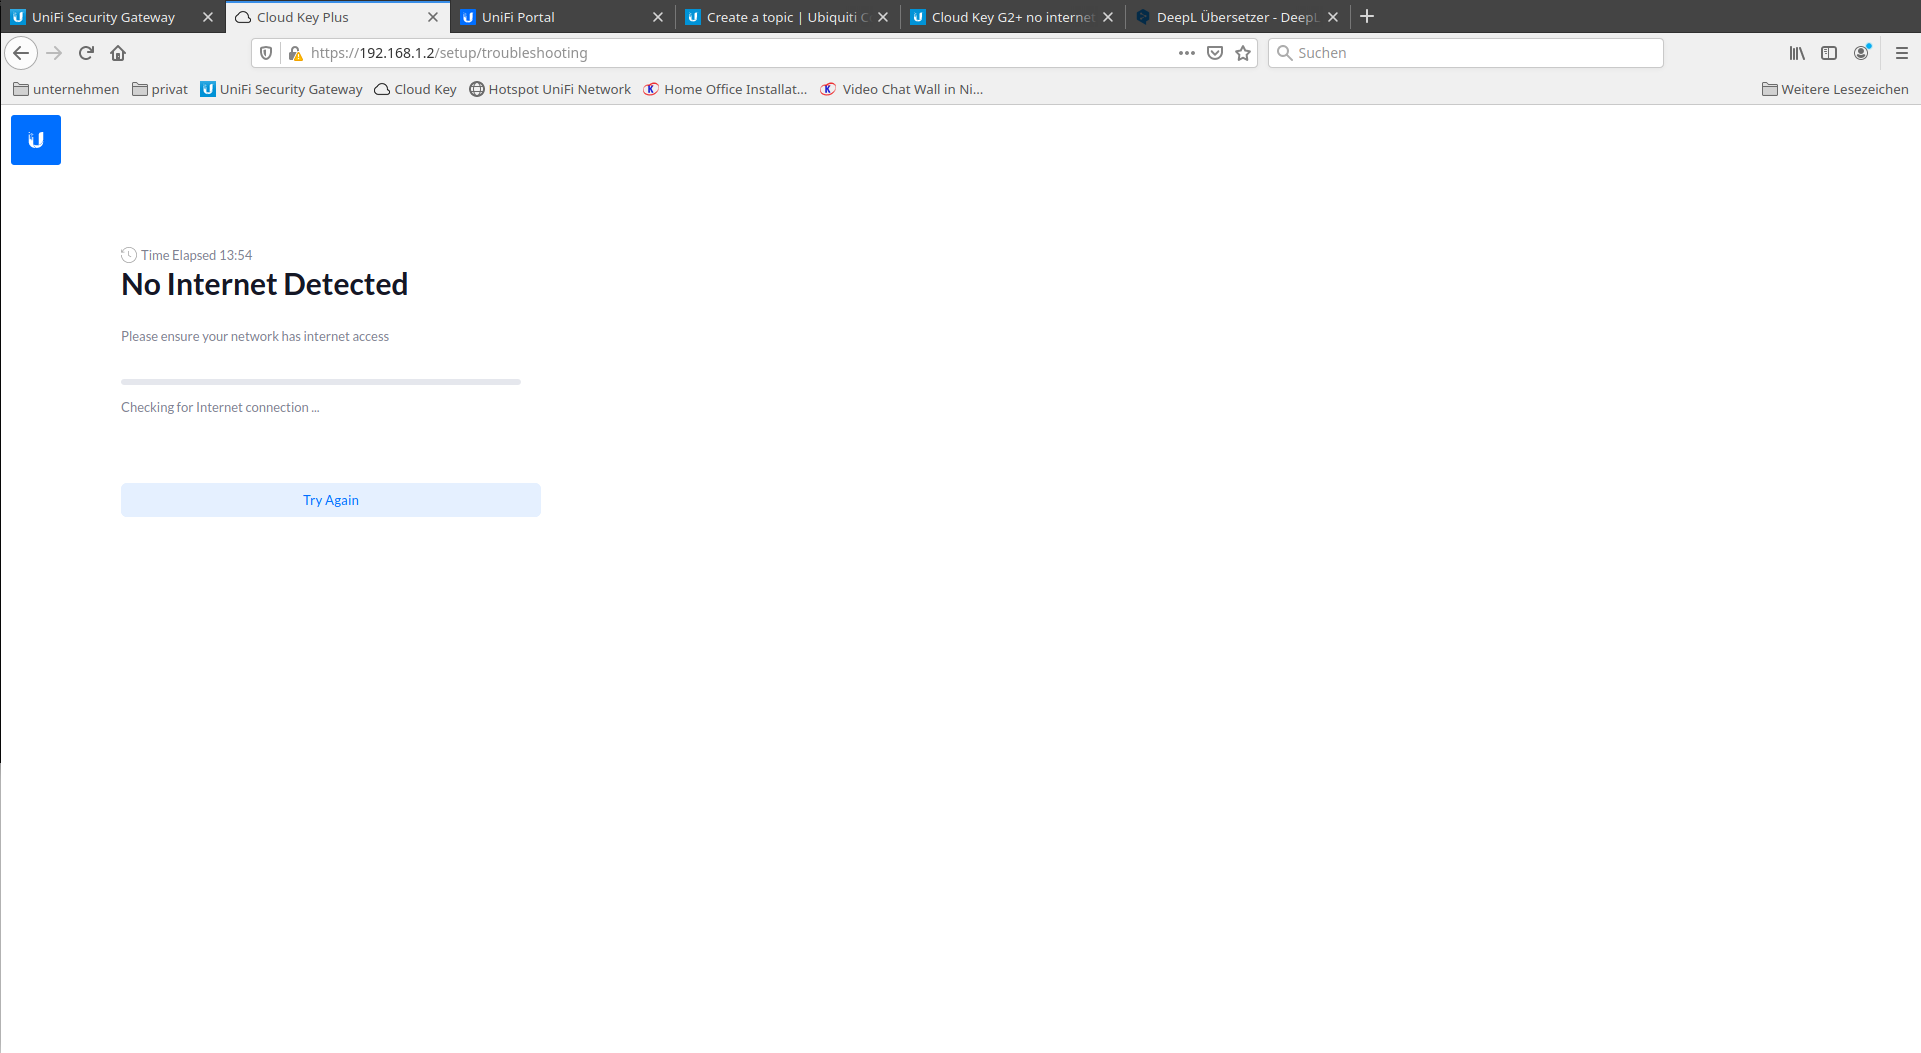Click the No Internet Detected heading
The height and width of the screenshot is (1053, 1921).
pyautogui.click(x=265, y=284)
